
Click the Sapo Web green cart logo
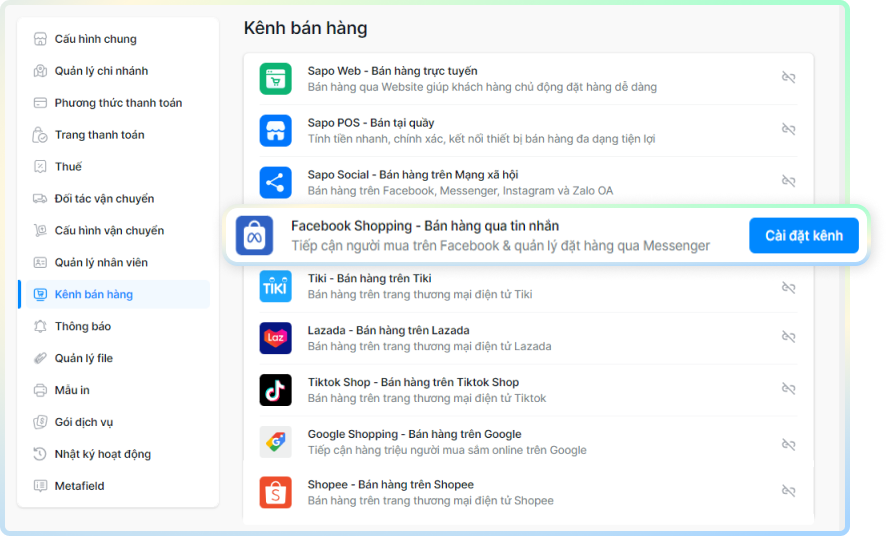(276, 79)
